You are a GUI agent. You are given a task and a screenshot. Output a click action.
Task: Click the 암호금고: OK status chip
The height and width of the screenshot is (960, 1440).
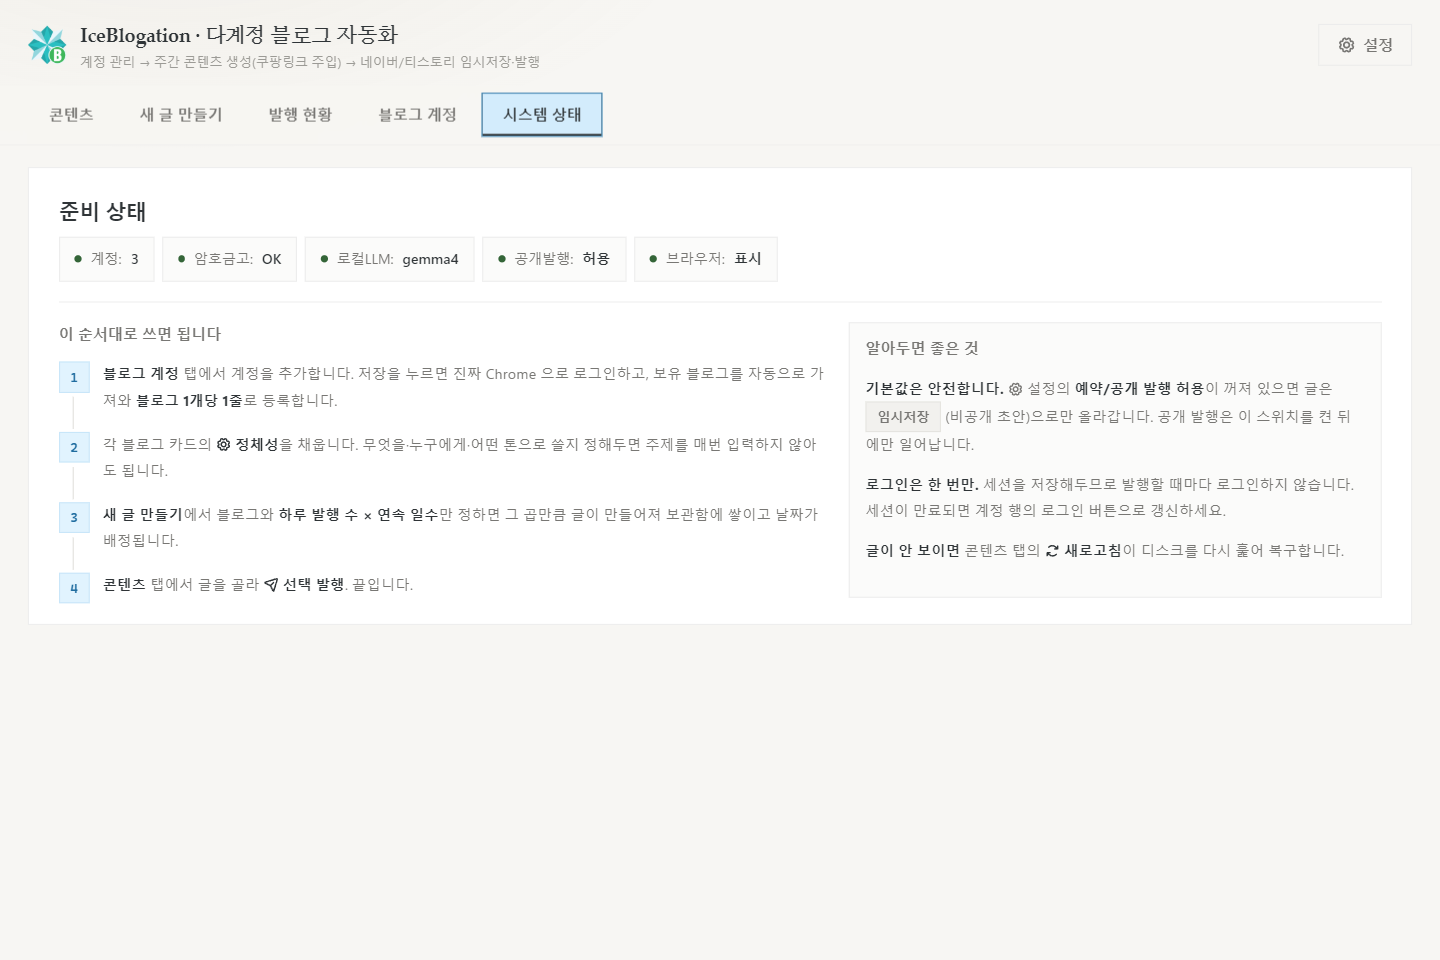(x=229, y=259)
